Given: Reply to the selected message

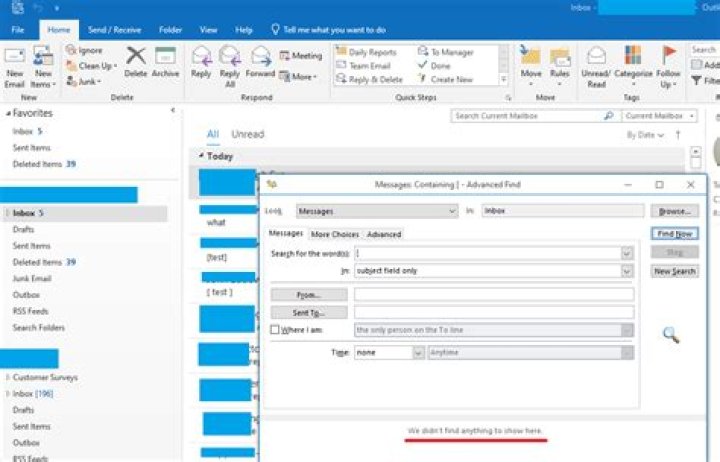Looking at the screenshot, I should click(201, 62).
